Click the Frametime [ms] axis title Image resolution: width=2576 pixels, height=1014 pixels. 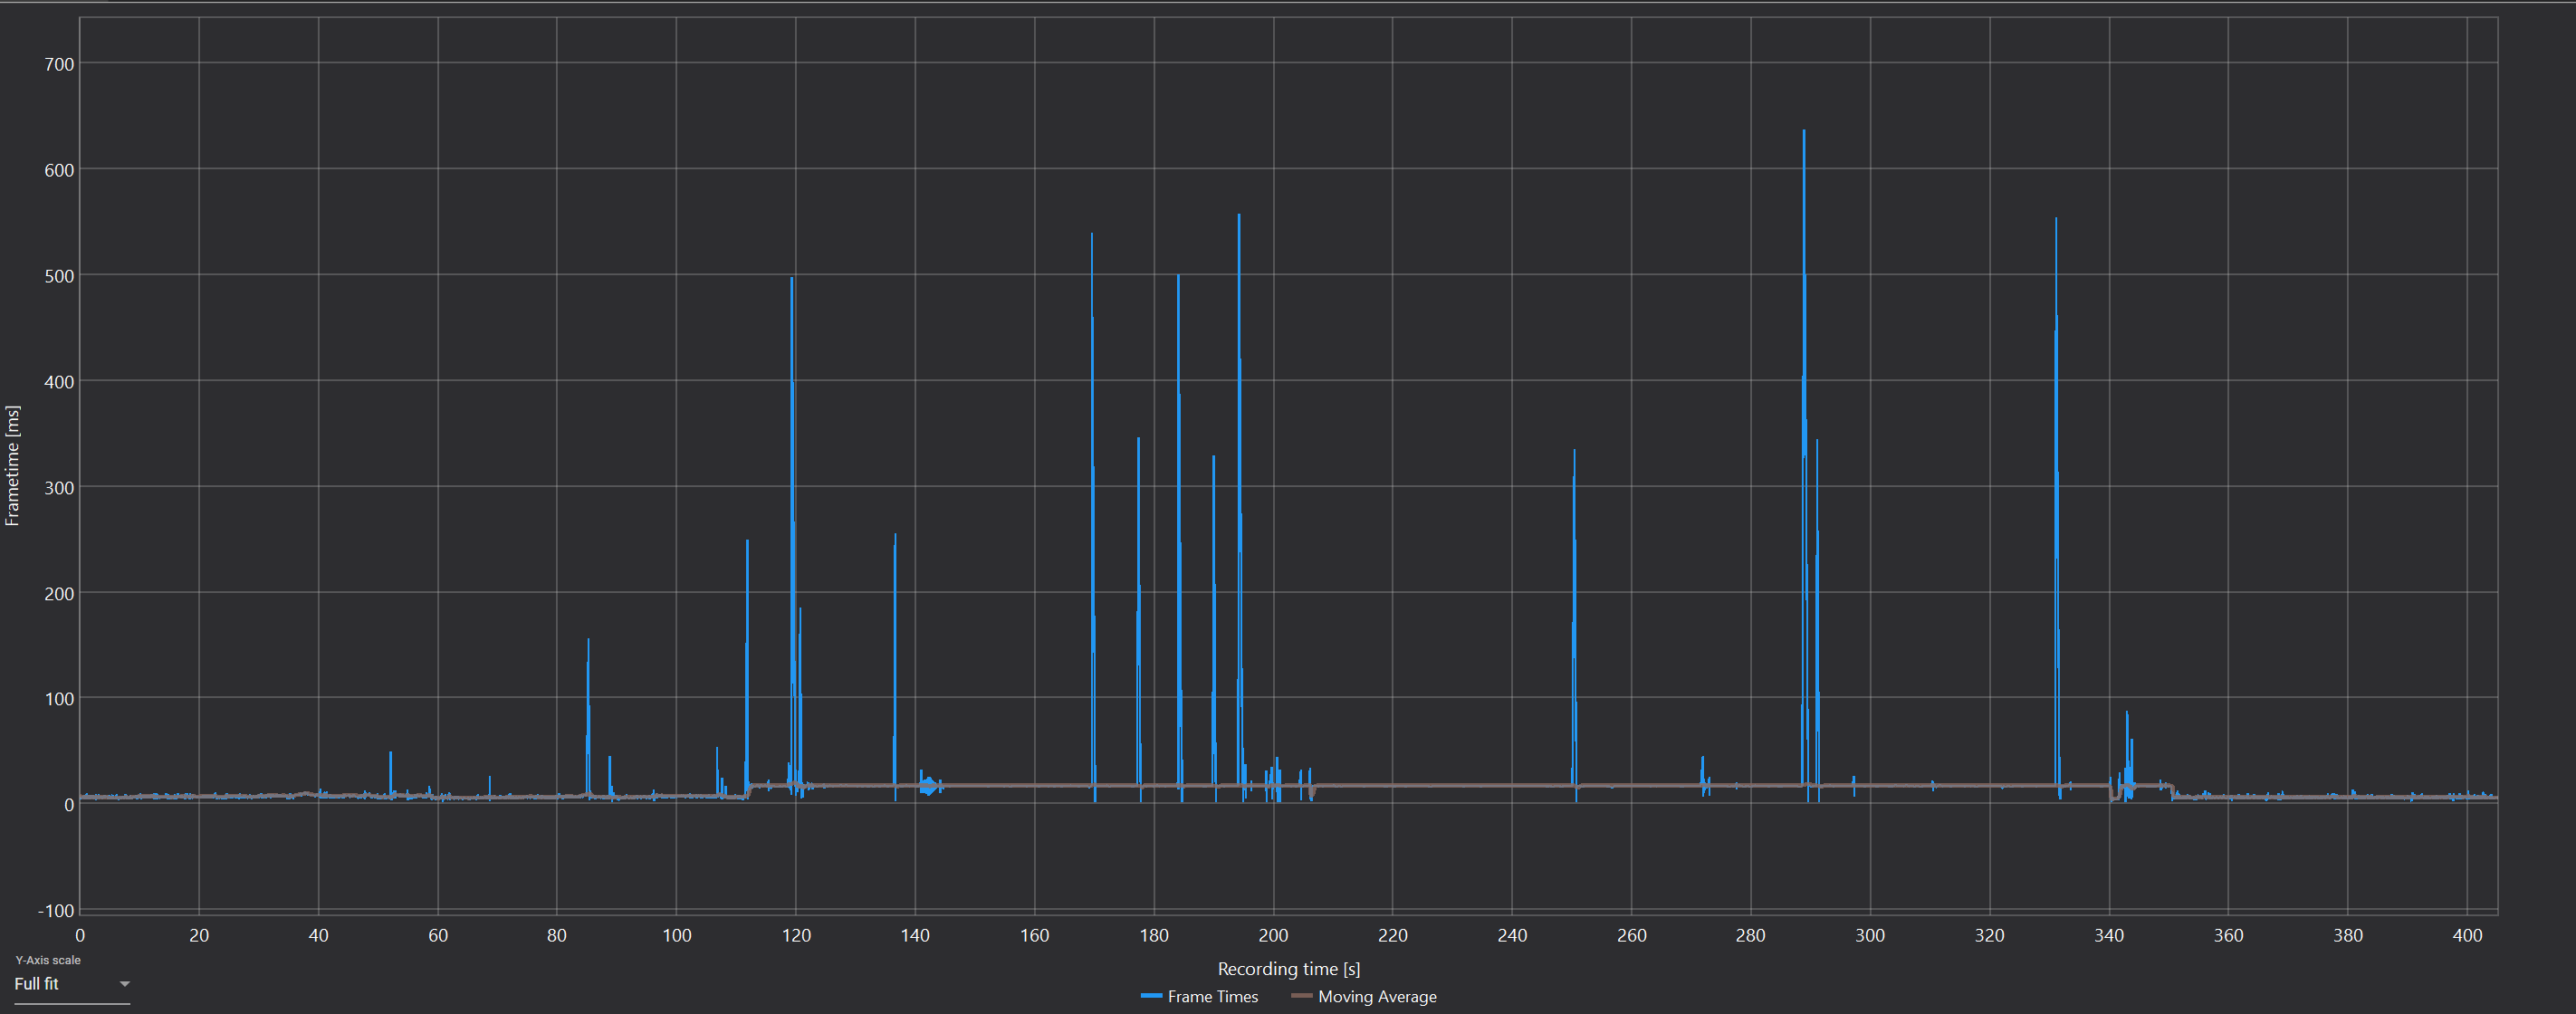pyautogui.click(x=12, y=465)
